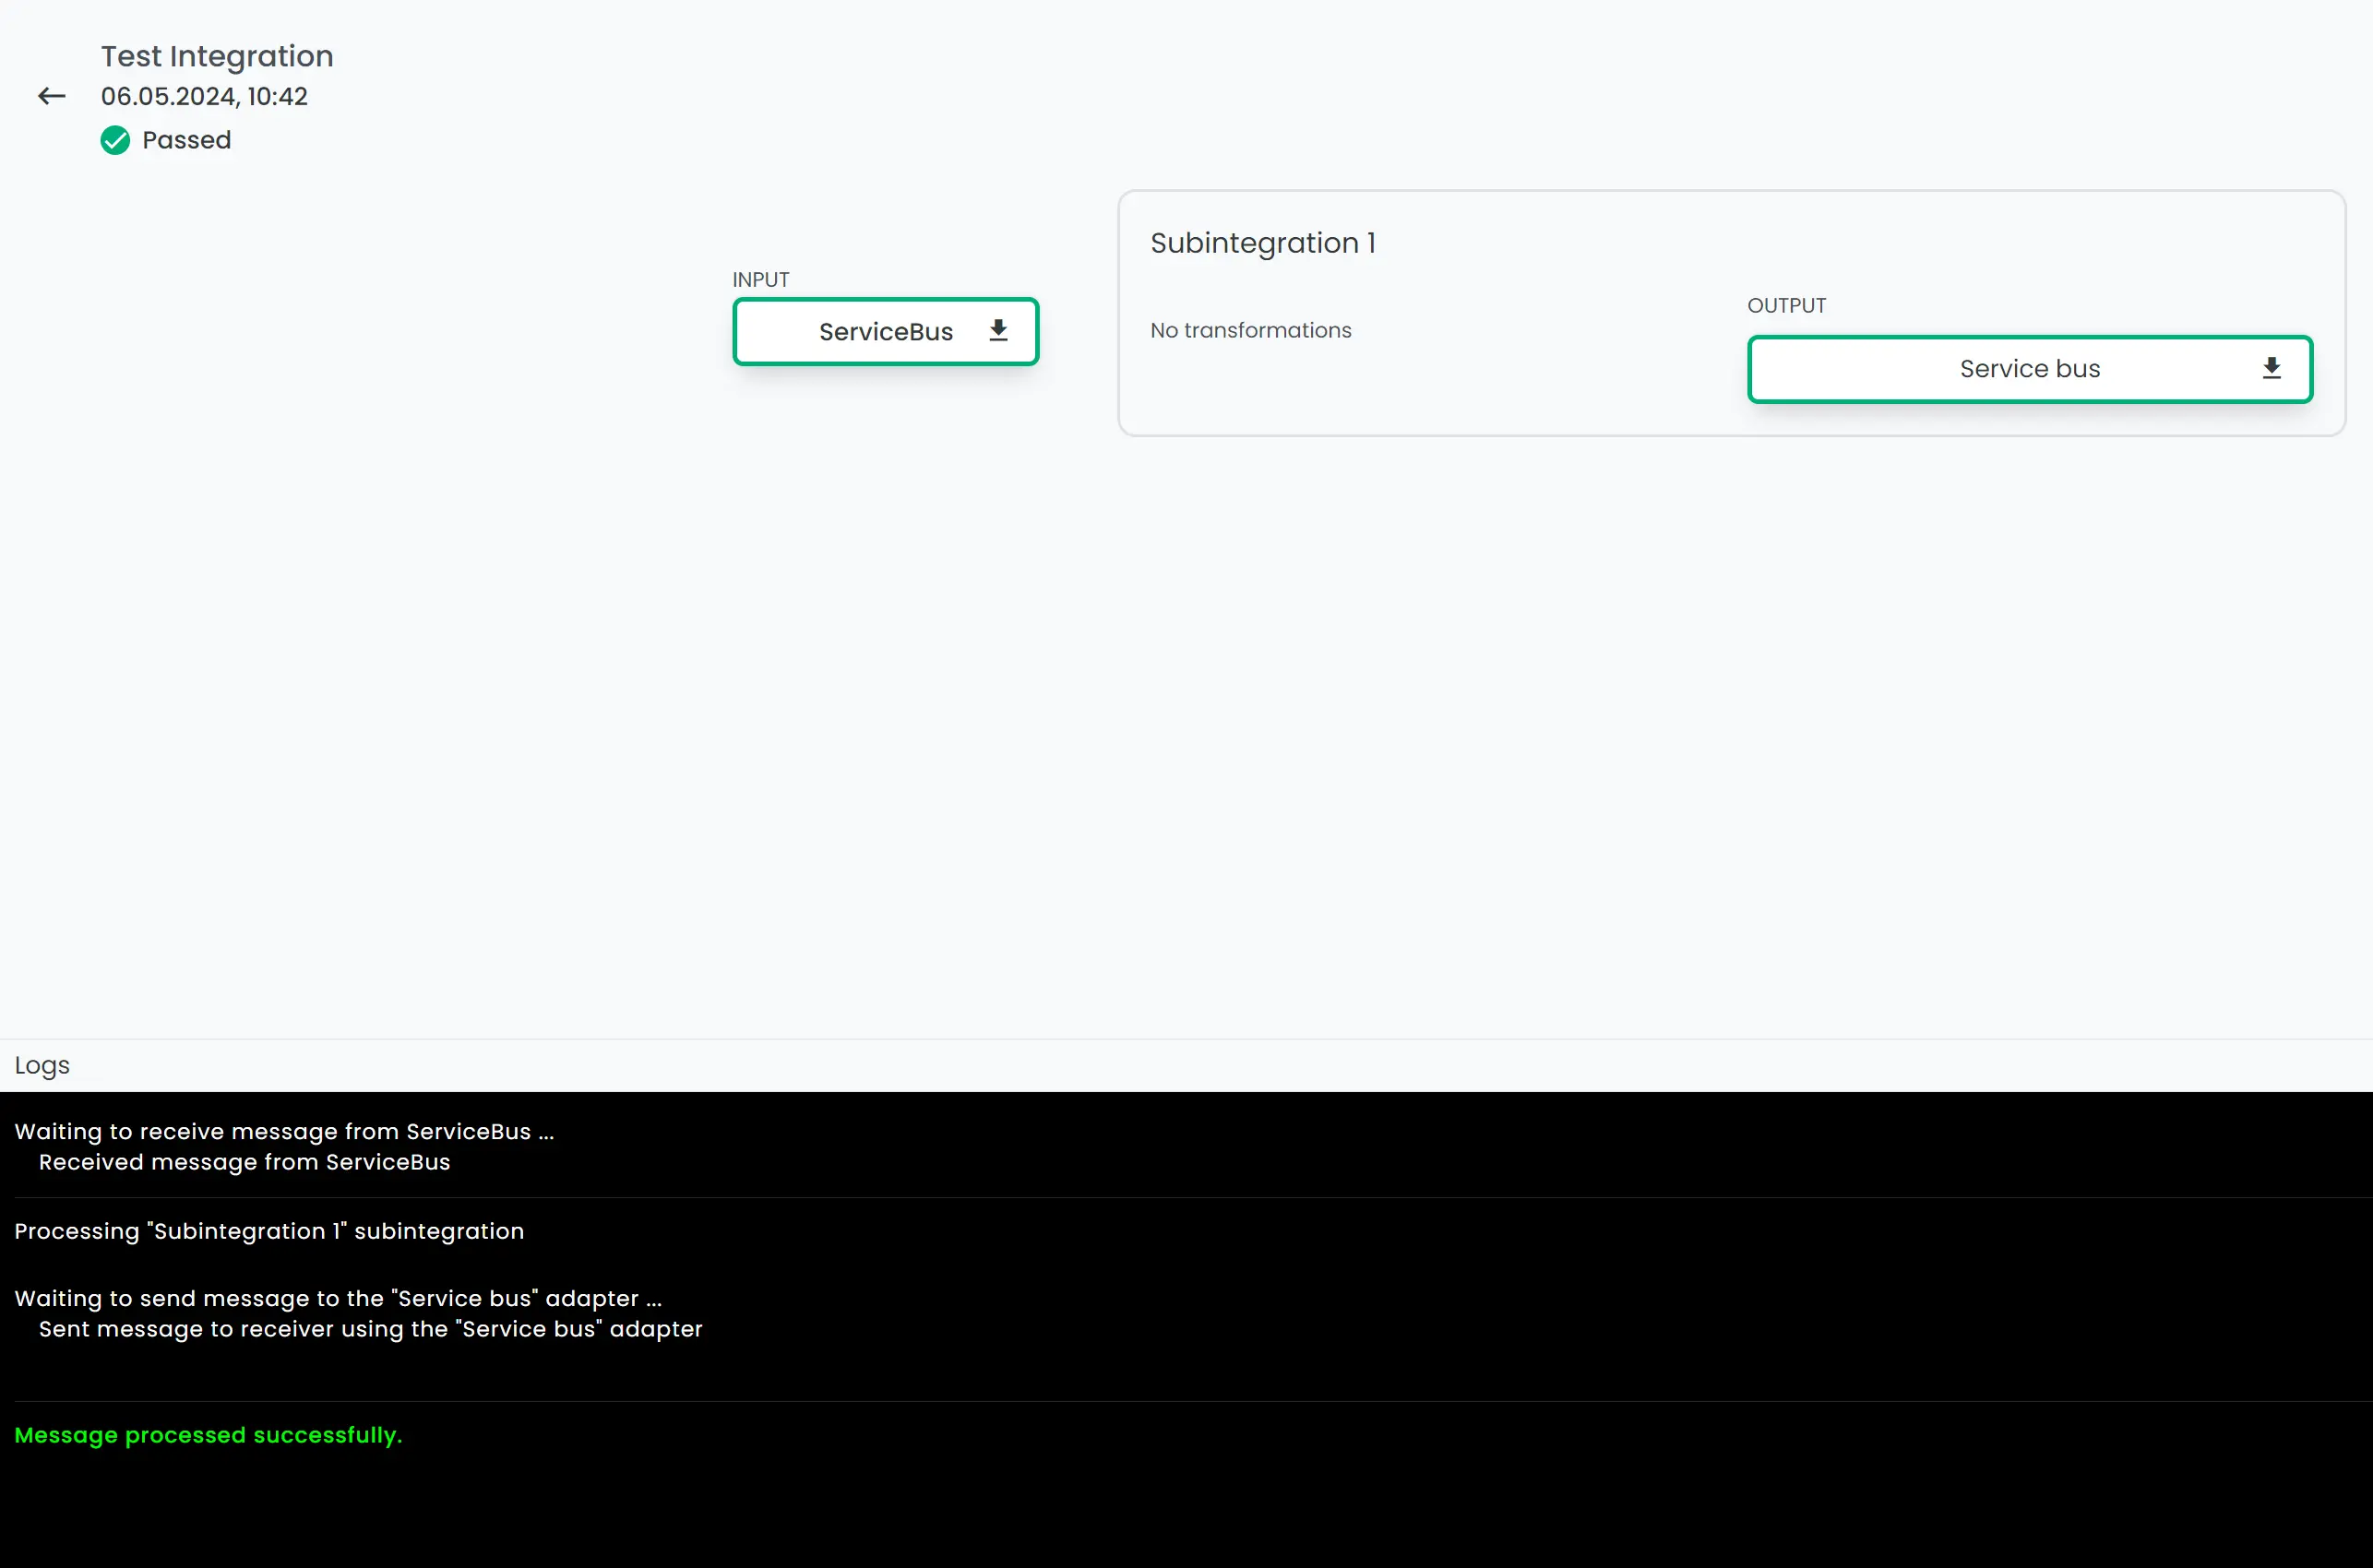Click the date 06.05.2024, 10:42

(x=204, y=96)
